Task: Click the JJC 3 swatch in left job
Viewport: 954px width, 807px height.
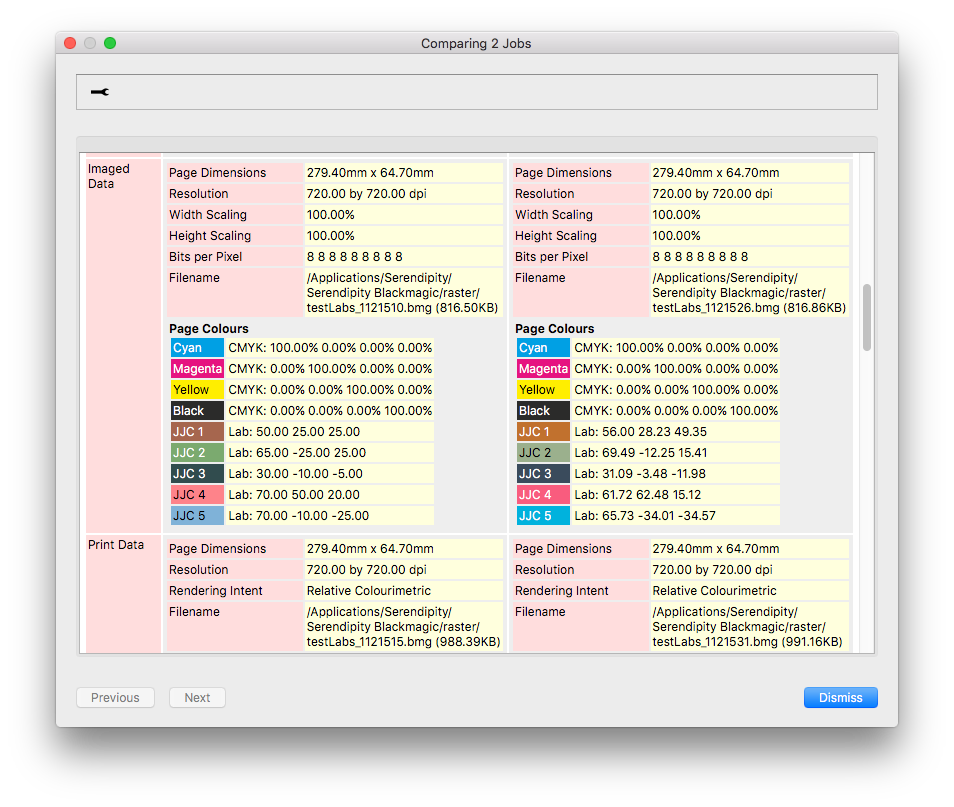Action: point(197,473)
